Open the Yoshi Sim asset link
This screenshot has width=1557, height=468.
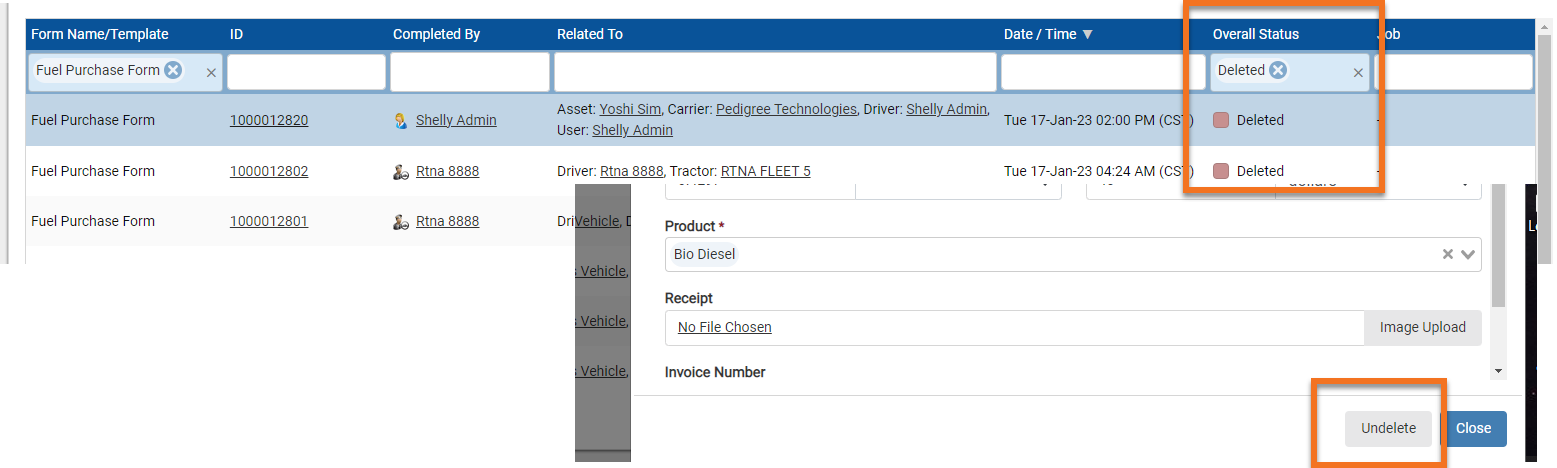(630, 109)
